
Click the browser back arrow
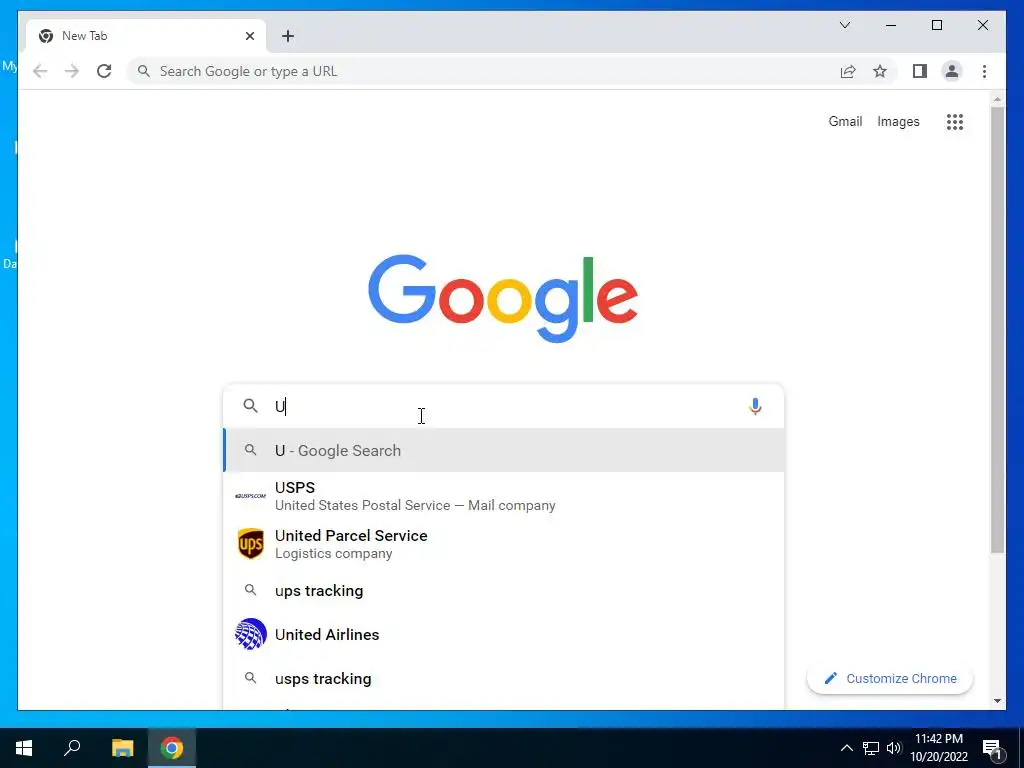click(40, 71)
